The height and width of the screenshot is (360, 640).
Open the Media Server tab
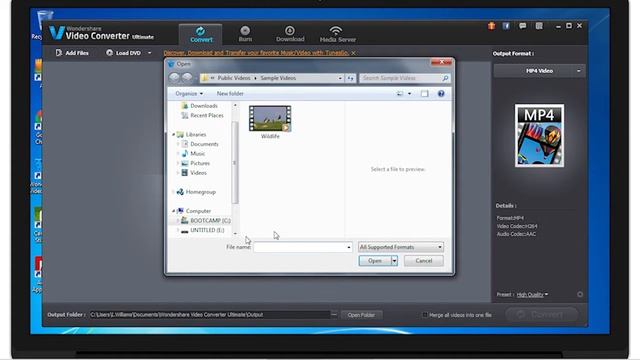pos(337,35)
